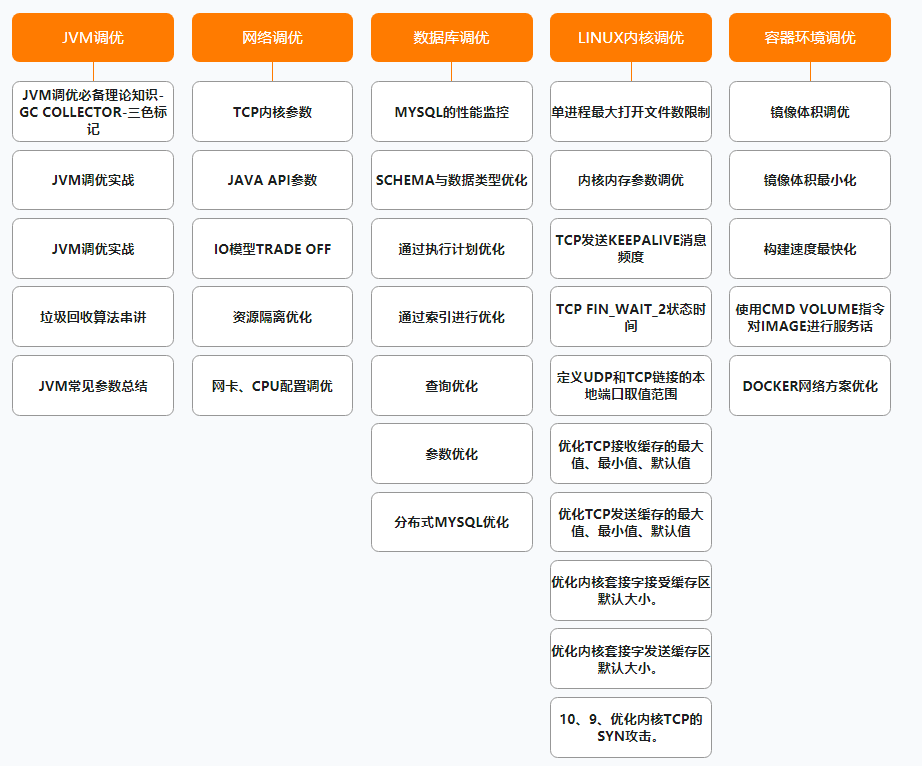Select the TCP内核参数 node
Viewport: 922px width, 766px height.
click(x=272, y=112)
